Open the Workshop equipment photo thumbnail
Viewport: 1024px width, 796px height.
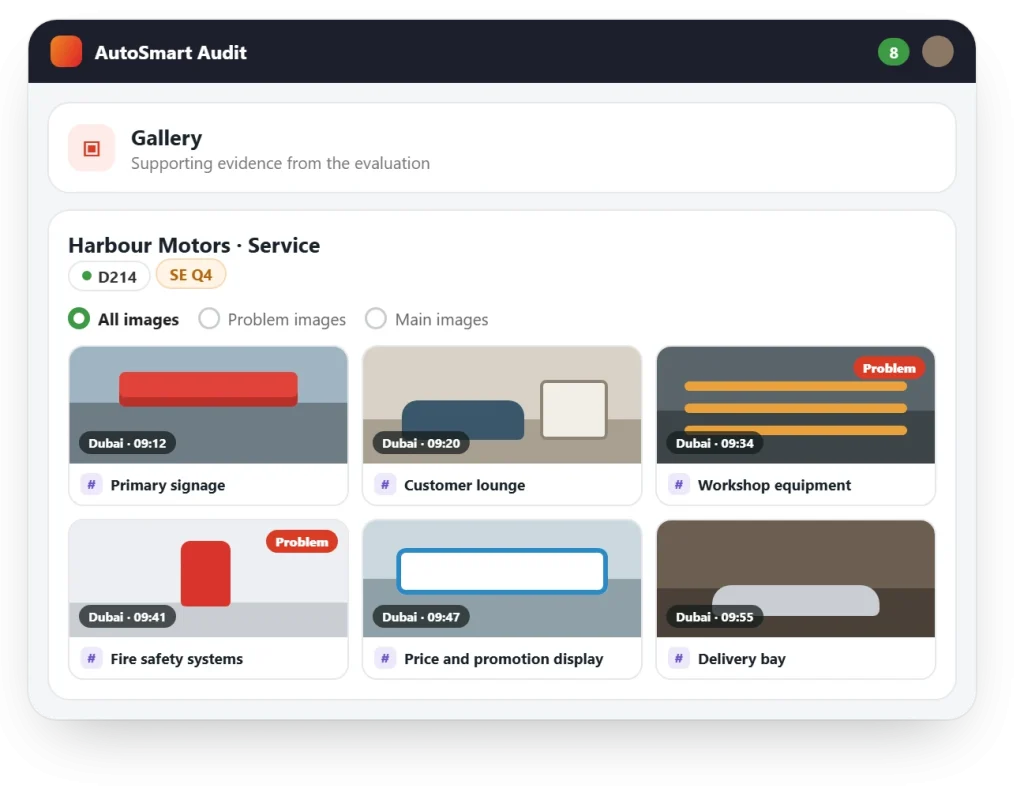point(795,405)
